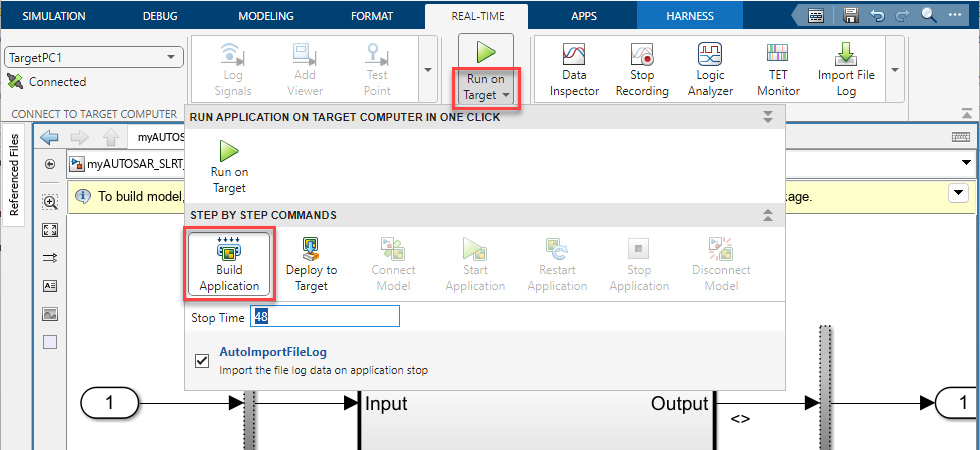
Task: Toggle the Connected target status icon
Action: [15, 81]
